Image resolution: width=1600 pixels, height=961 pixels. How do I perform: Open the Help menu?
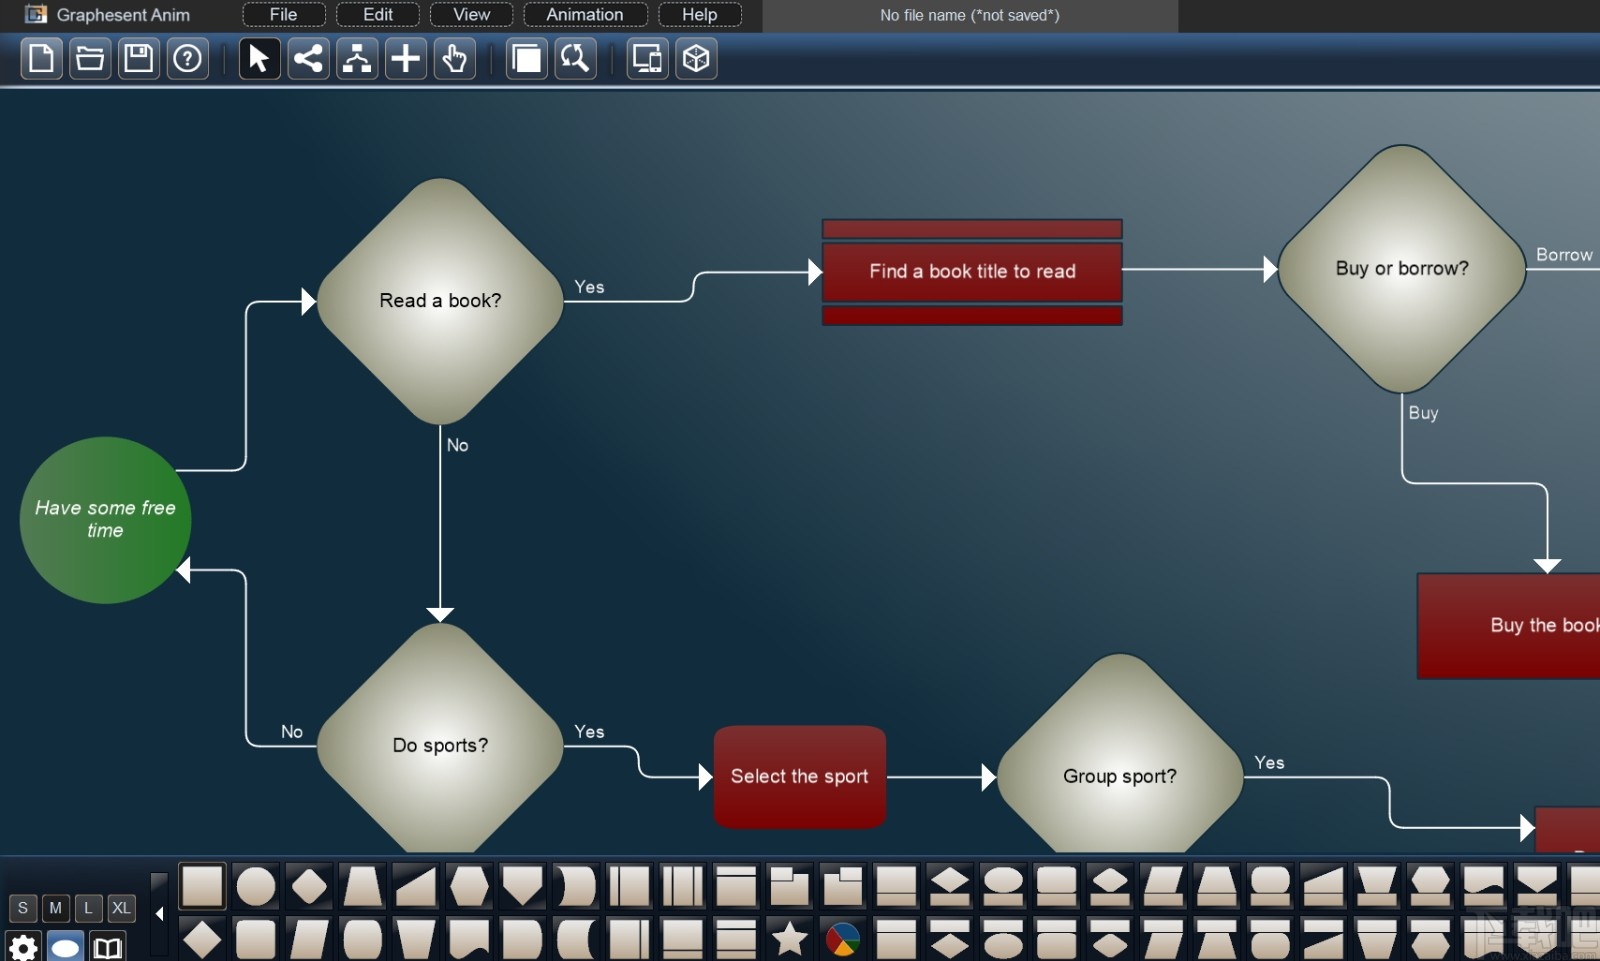coord(700,15)
